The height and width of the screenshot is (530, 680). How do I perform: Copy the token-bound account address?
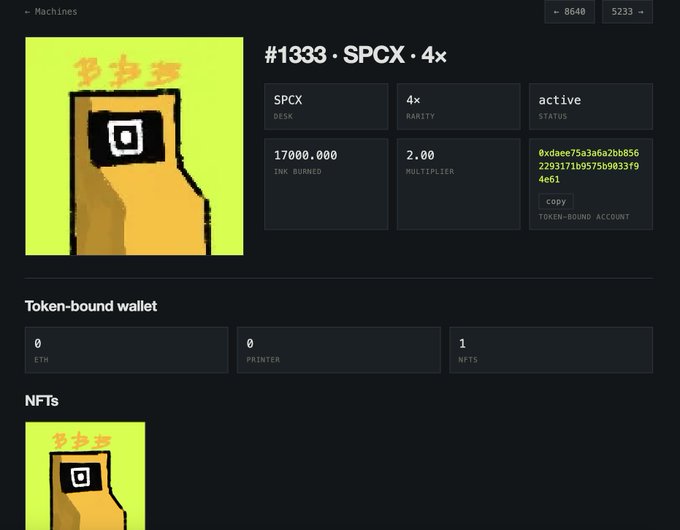tap(556, 201)
